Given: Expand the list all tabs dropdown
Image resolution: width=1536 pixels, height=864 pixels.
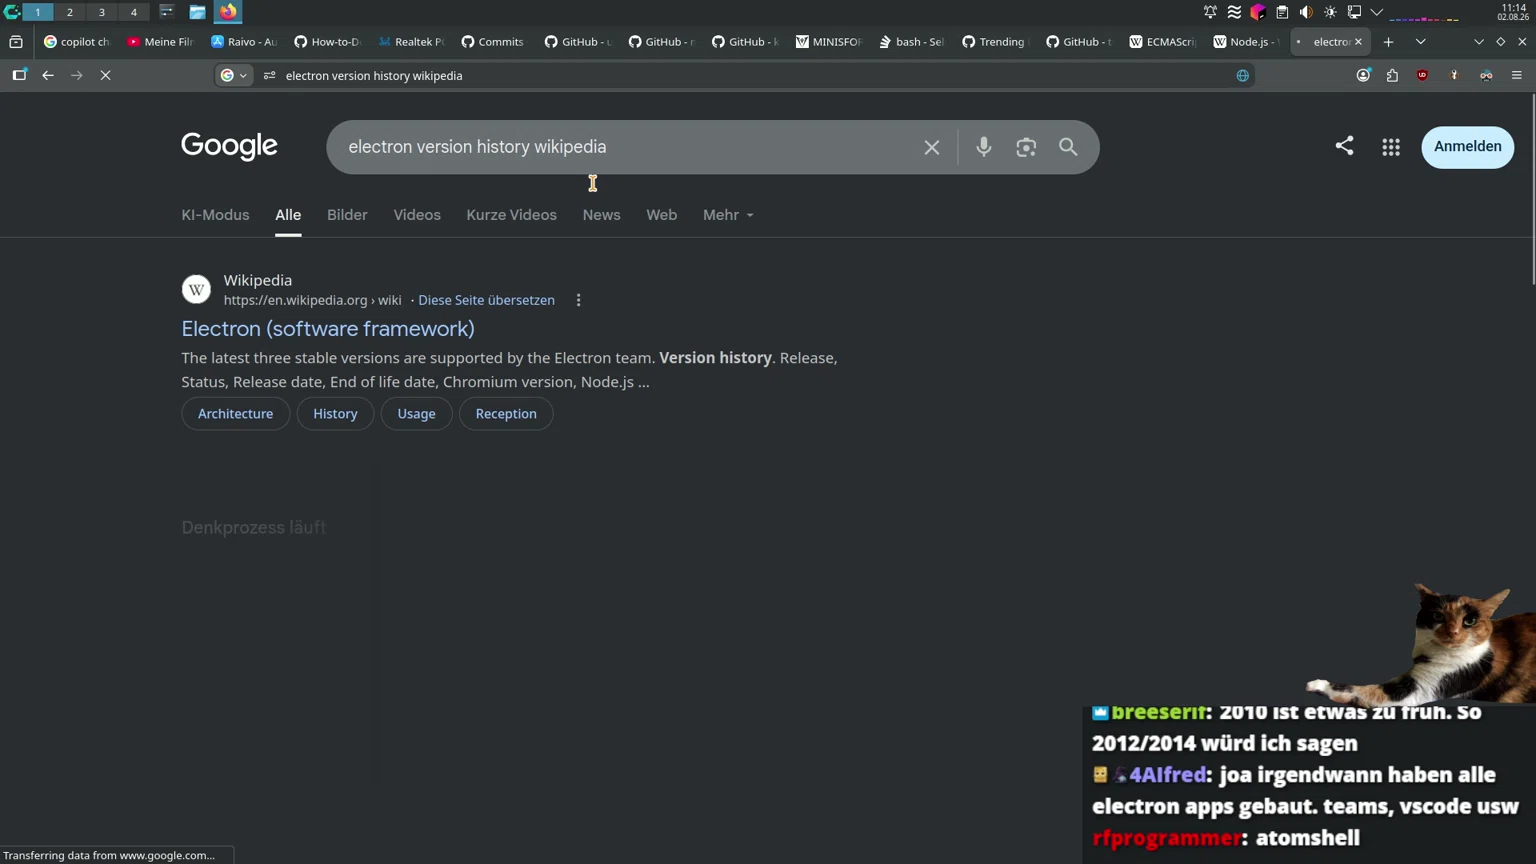Looking at the screenshot, I should point(1420,42).
